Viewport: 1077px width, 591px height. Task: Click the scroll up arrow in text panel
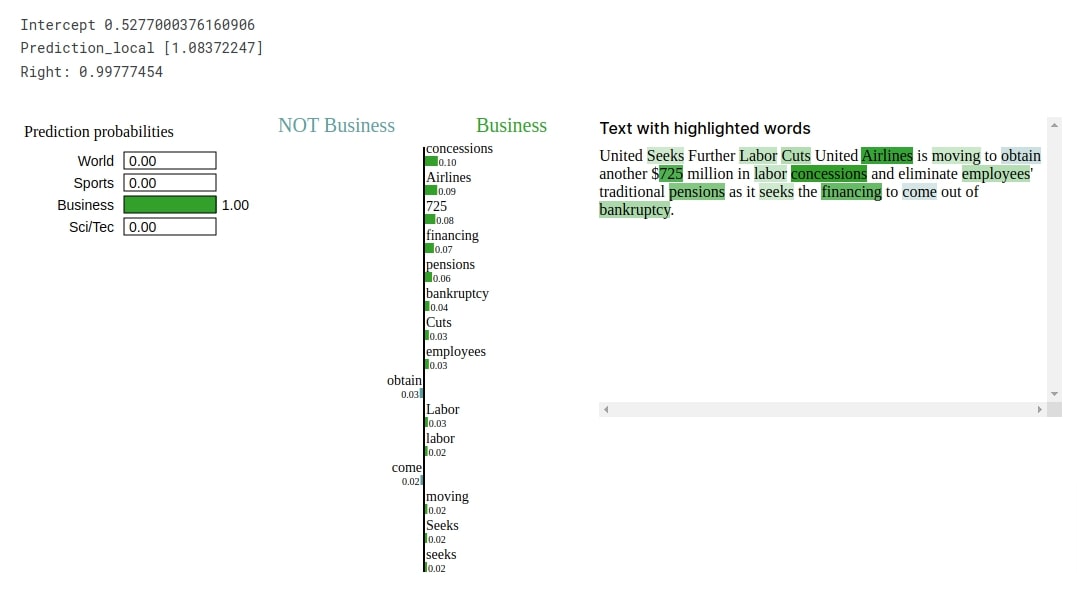click(1054, 125)
